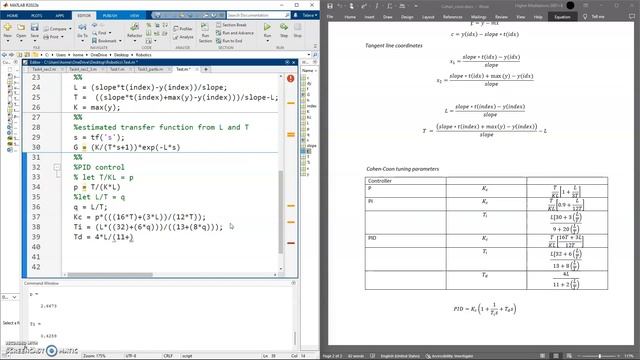The image size is (640, 360).
Task: Open the References tab in Word
Action: (x=453, y=17)
